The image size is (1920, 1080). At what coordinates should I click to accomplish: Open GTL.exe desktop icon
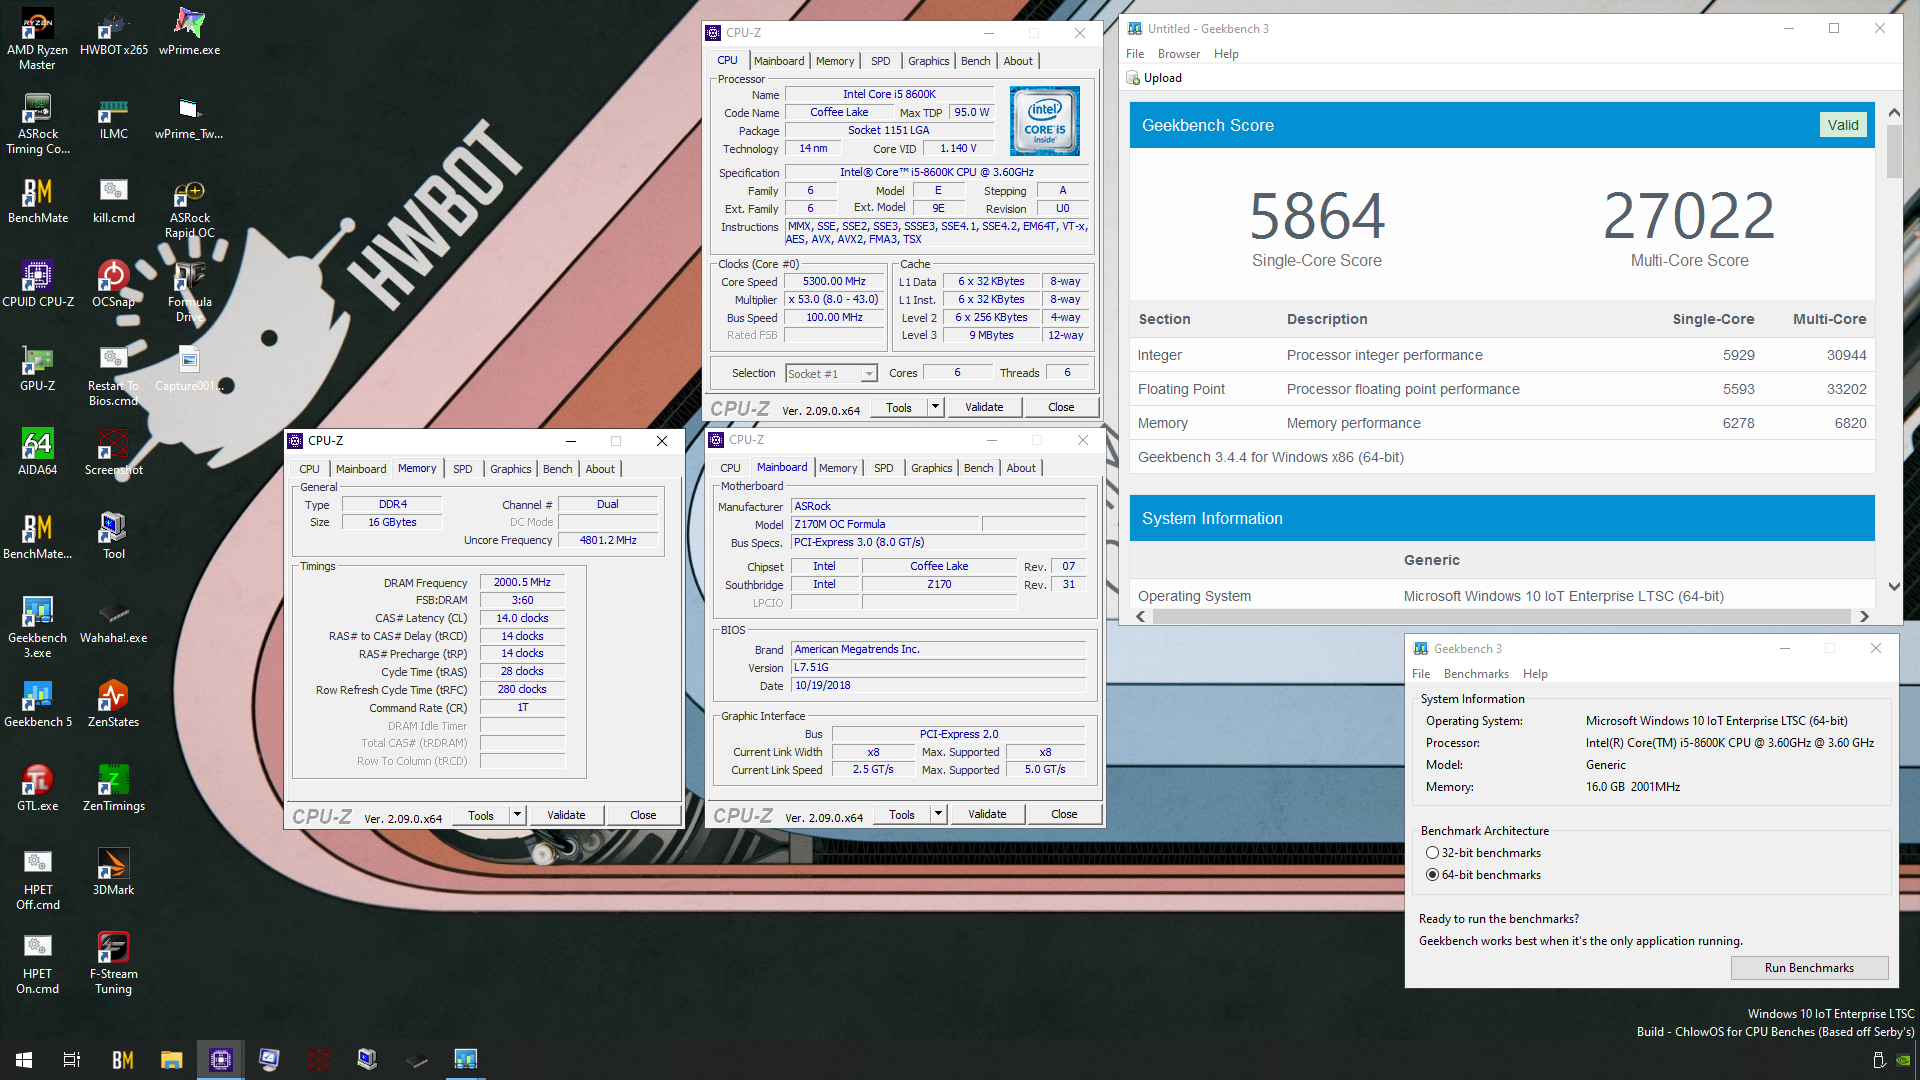(x=38, y=788)
